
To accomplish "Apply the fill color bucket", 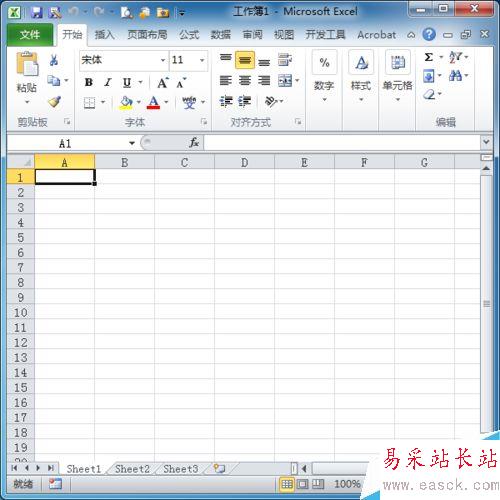I will coord(126,102).
